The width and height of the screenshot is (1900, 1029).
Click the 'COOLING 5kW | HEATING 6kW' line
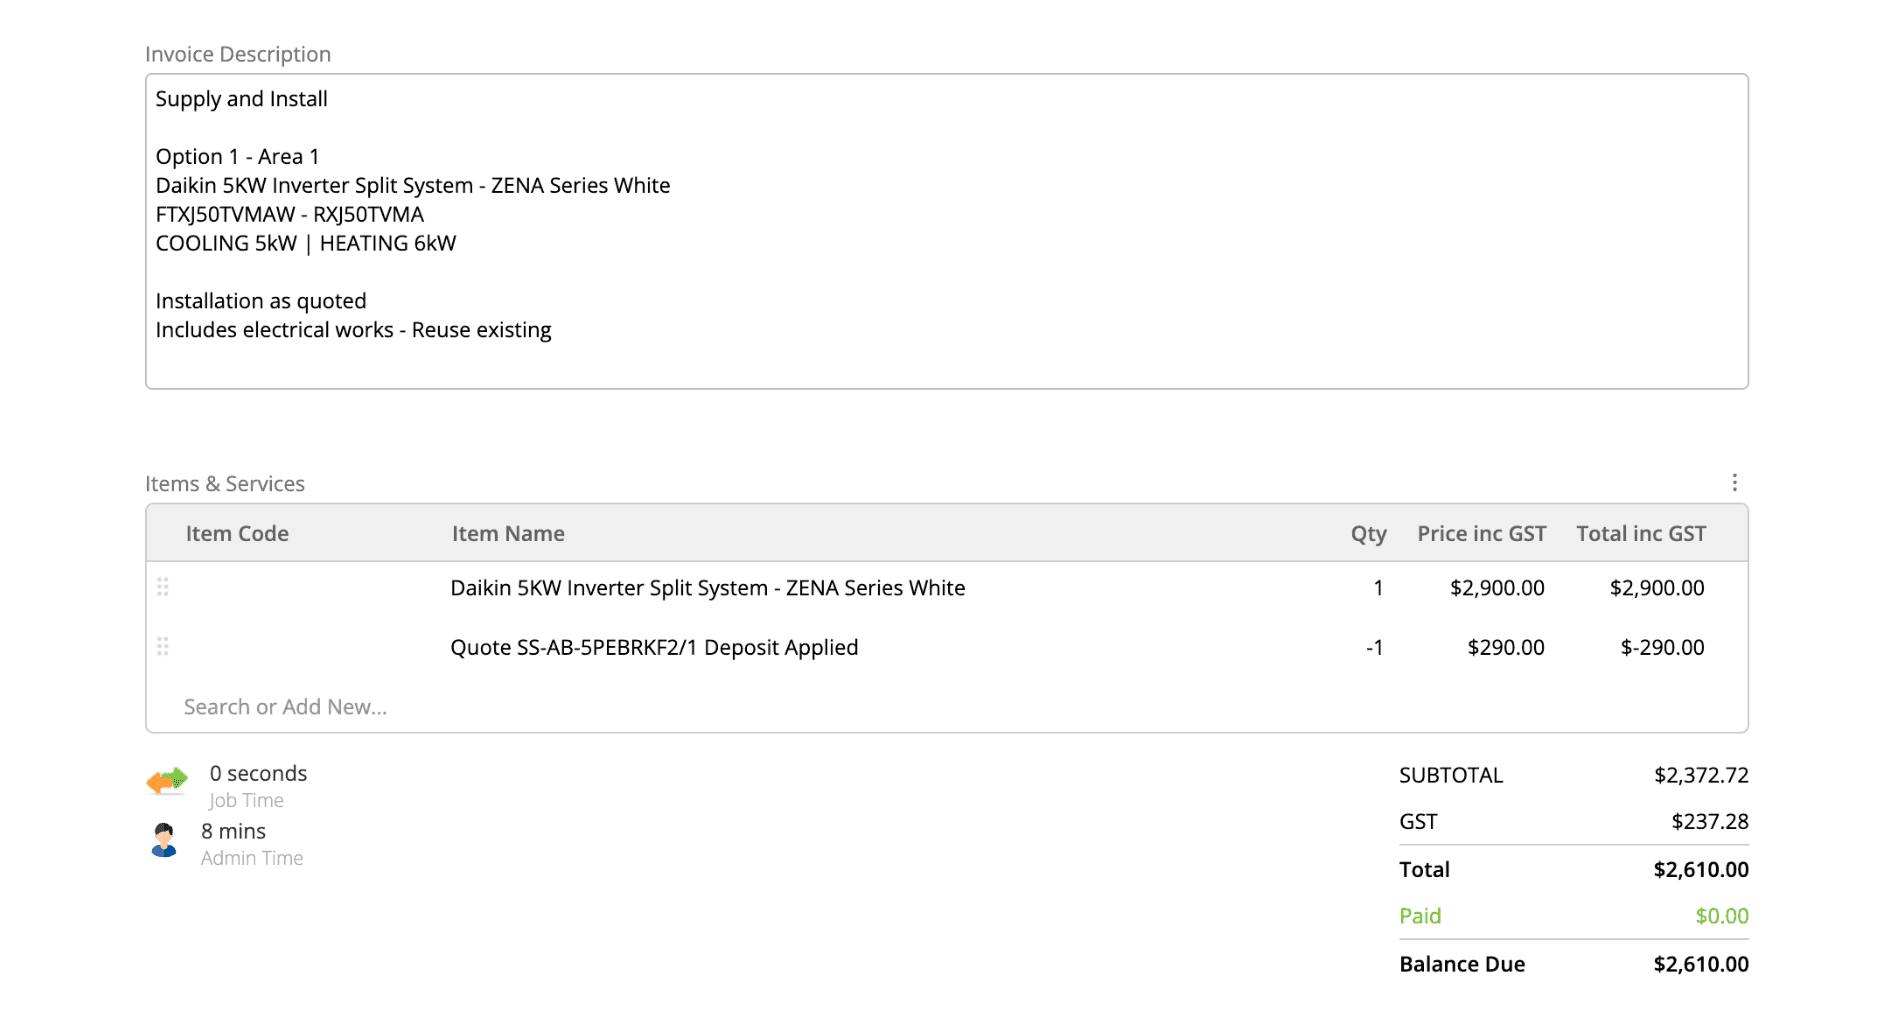point(306,244)
